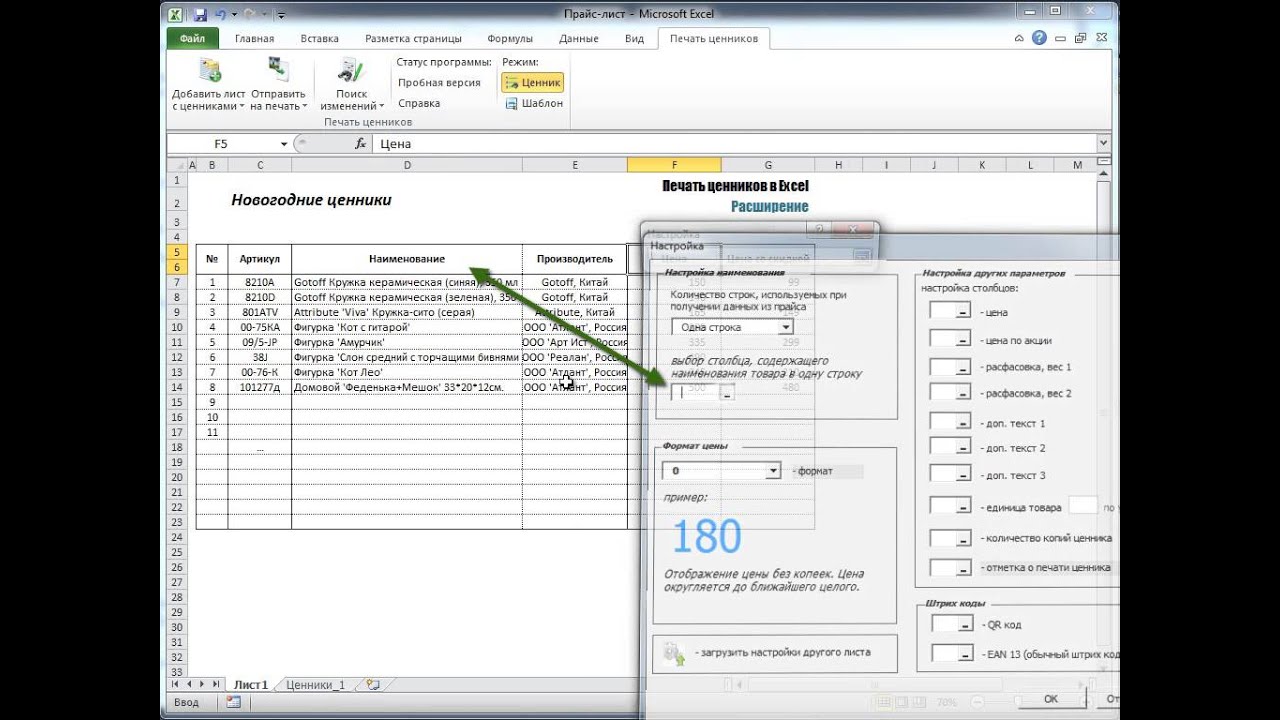Click the 'Артикул' header cell
This screenshot has height=720, width=1280.
259,259
